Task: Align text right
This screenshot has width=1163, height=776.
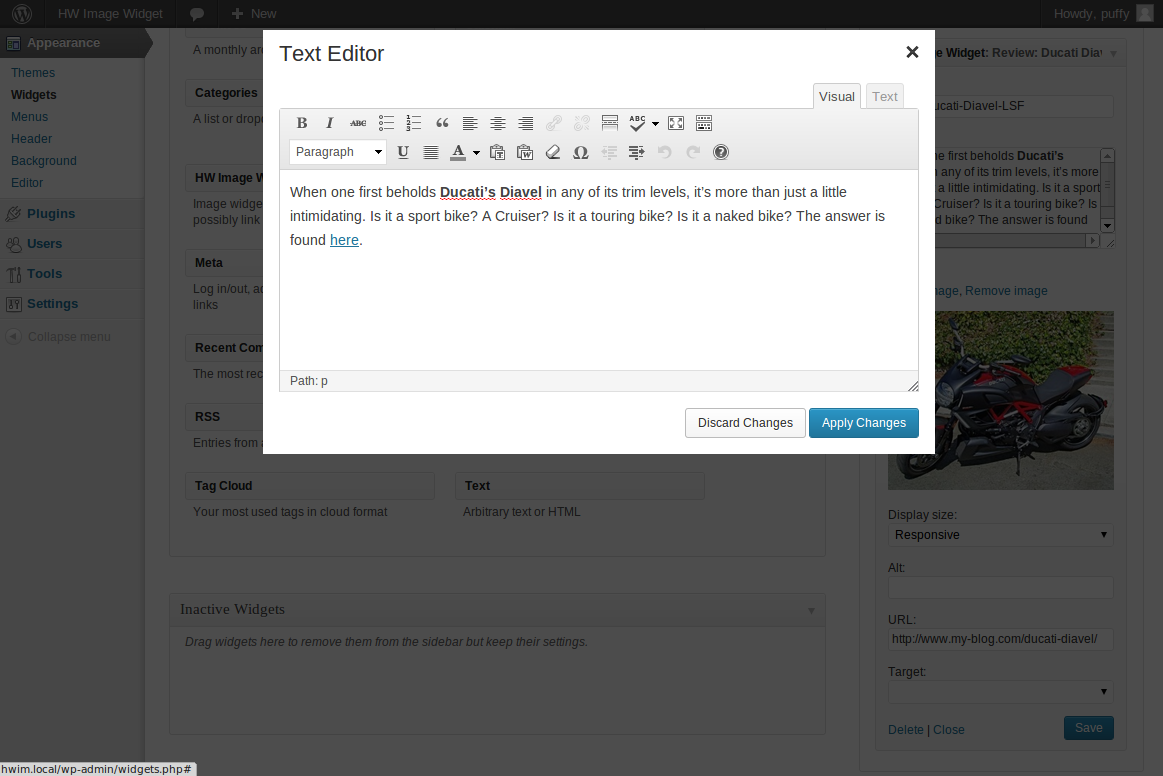Action: coord(526,123)
